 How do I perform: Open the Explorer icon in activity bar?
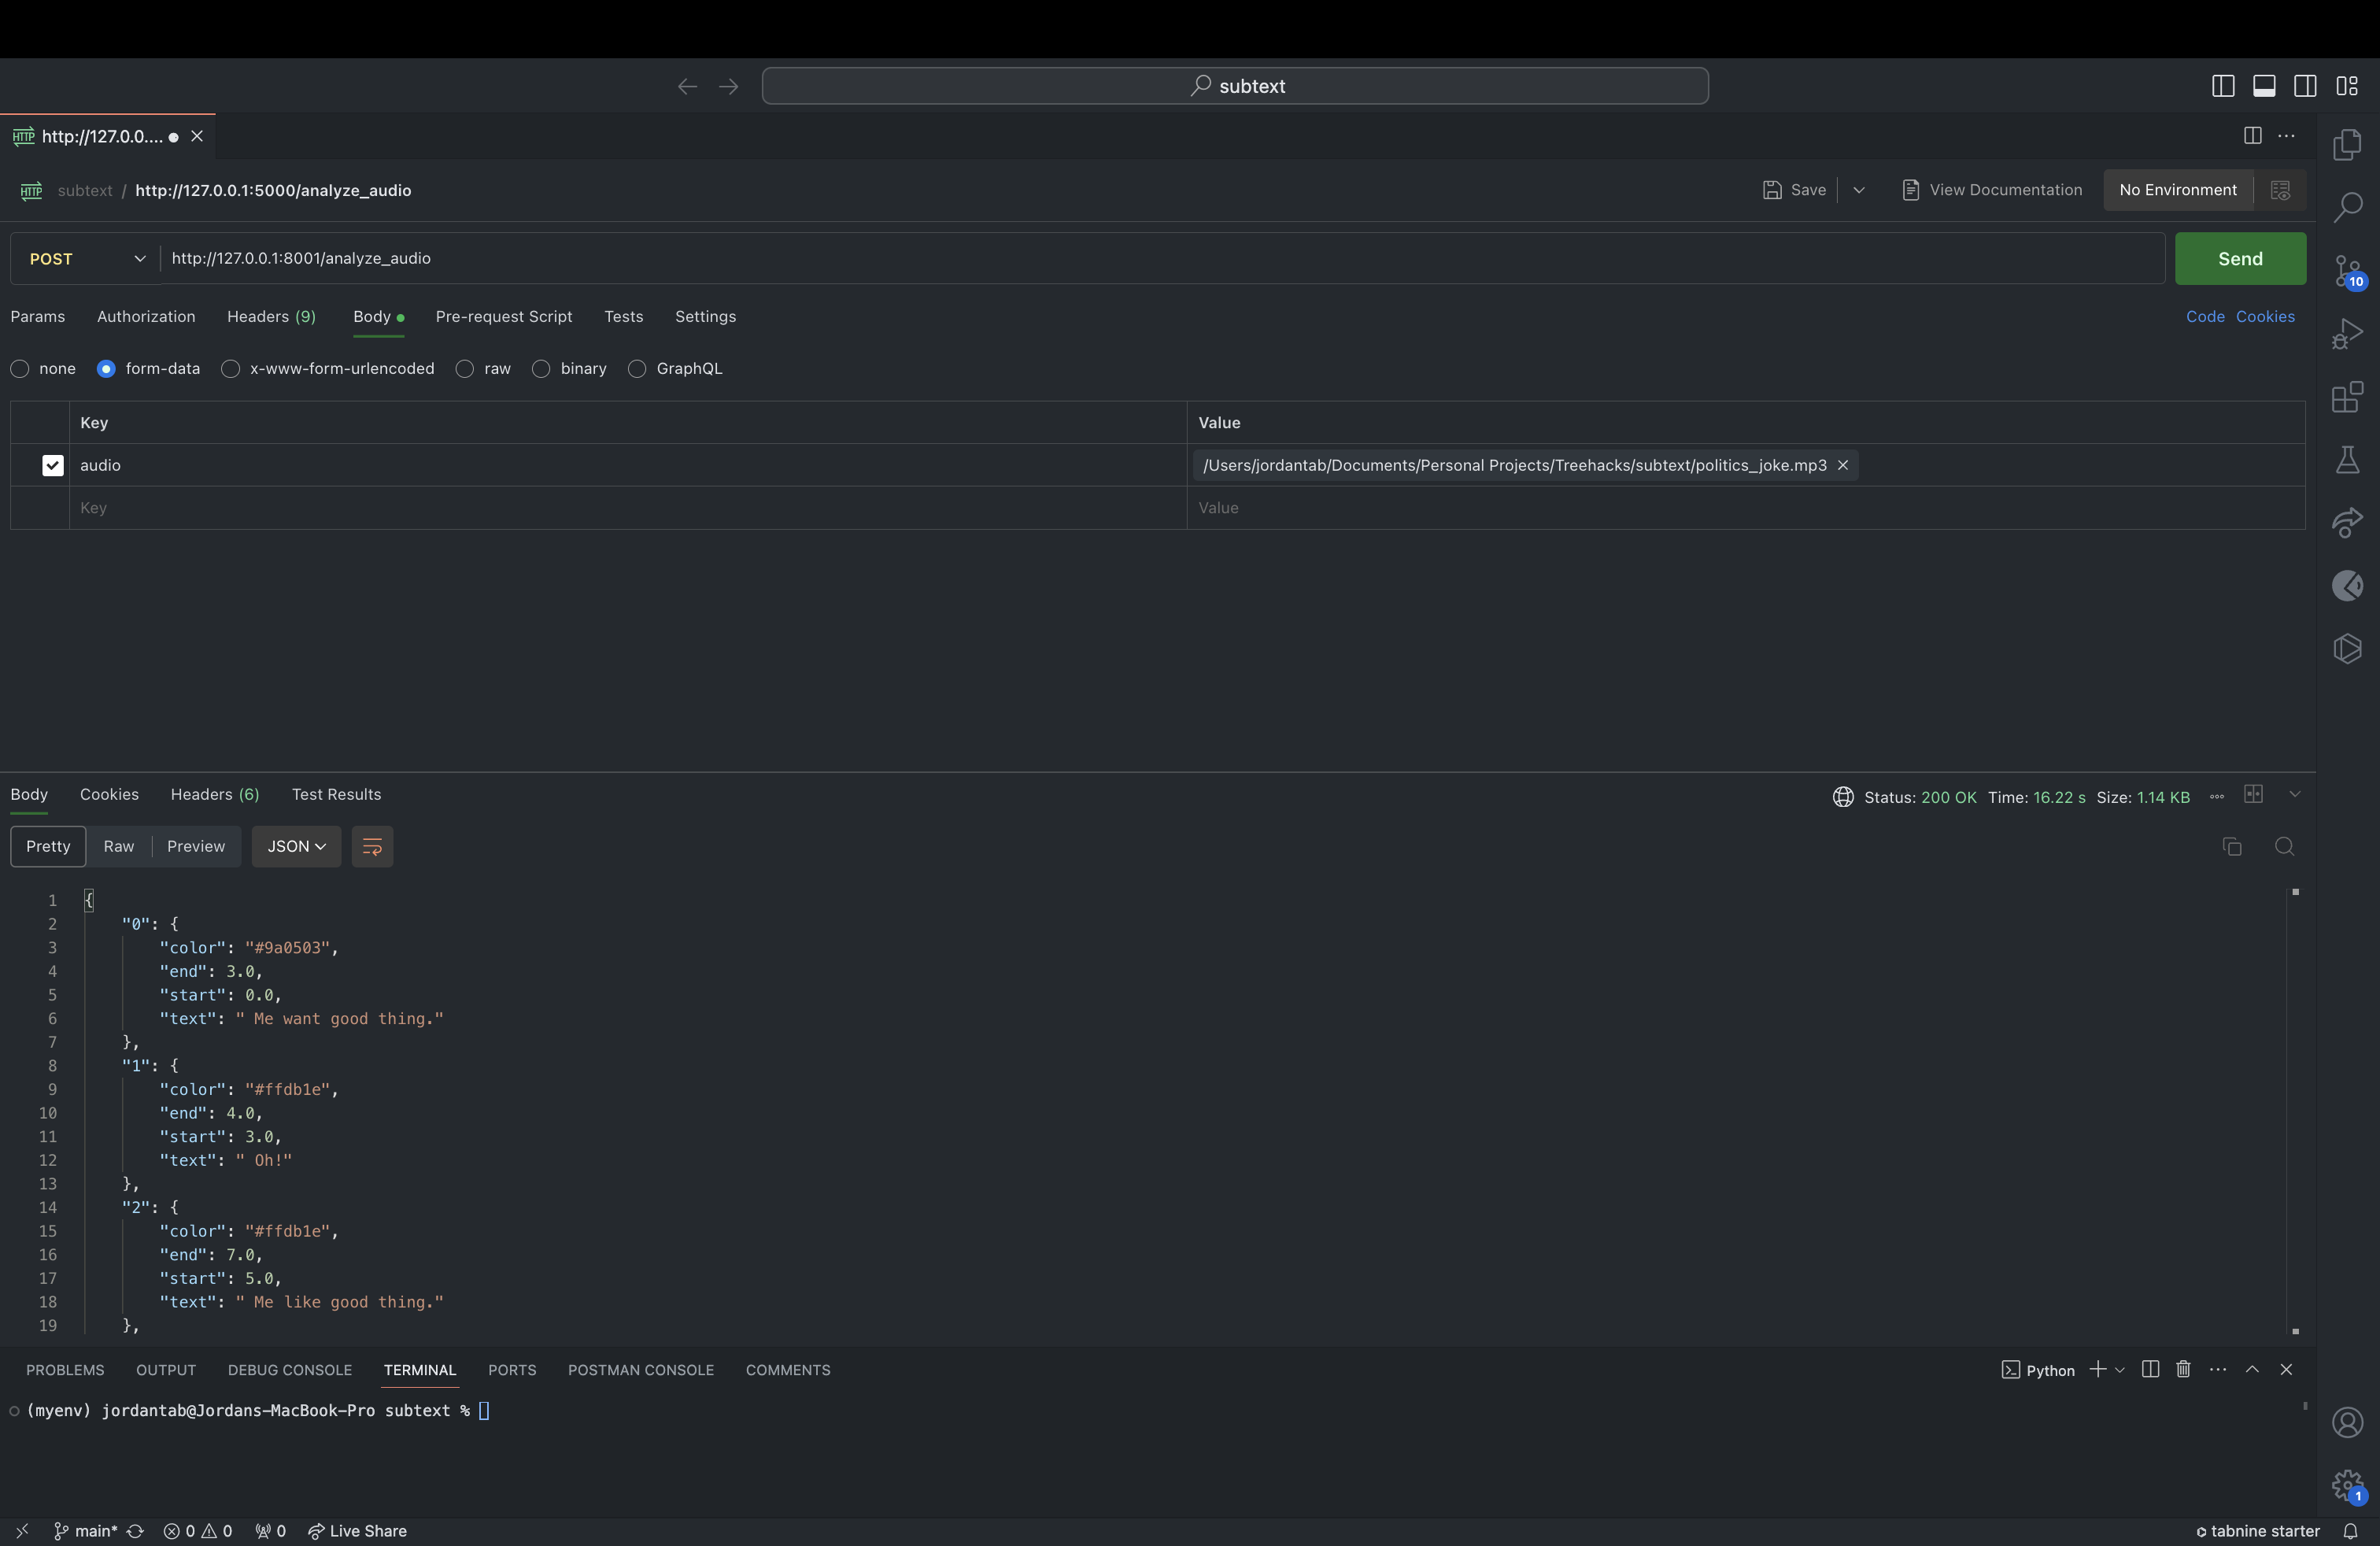tap(2347, 145)
